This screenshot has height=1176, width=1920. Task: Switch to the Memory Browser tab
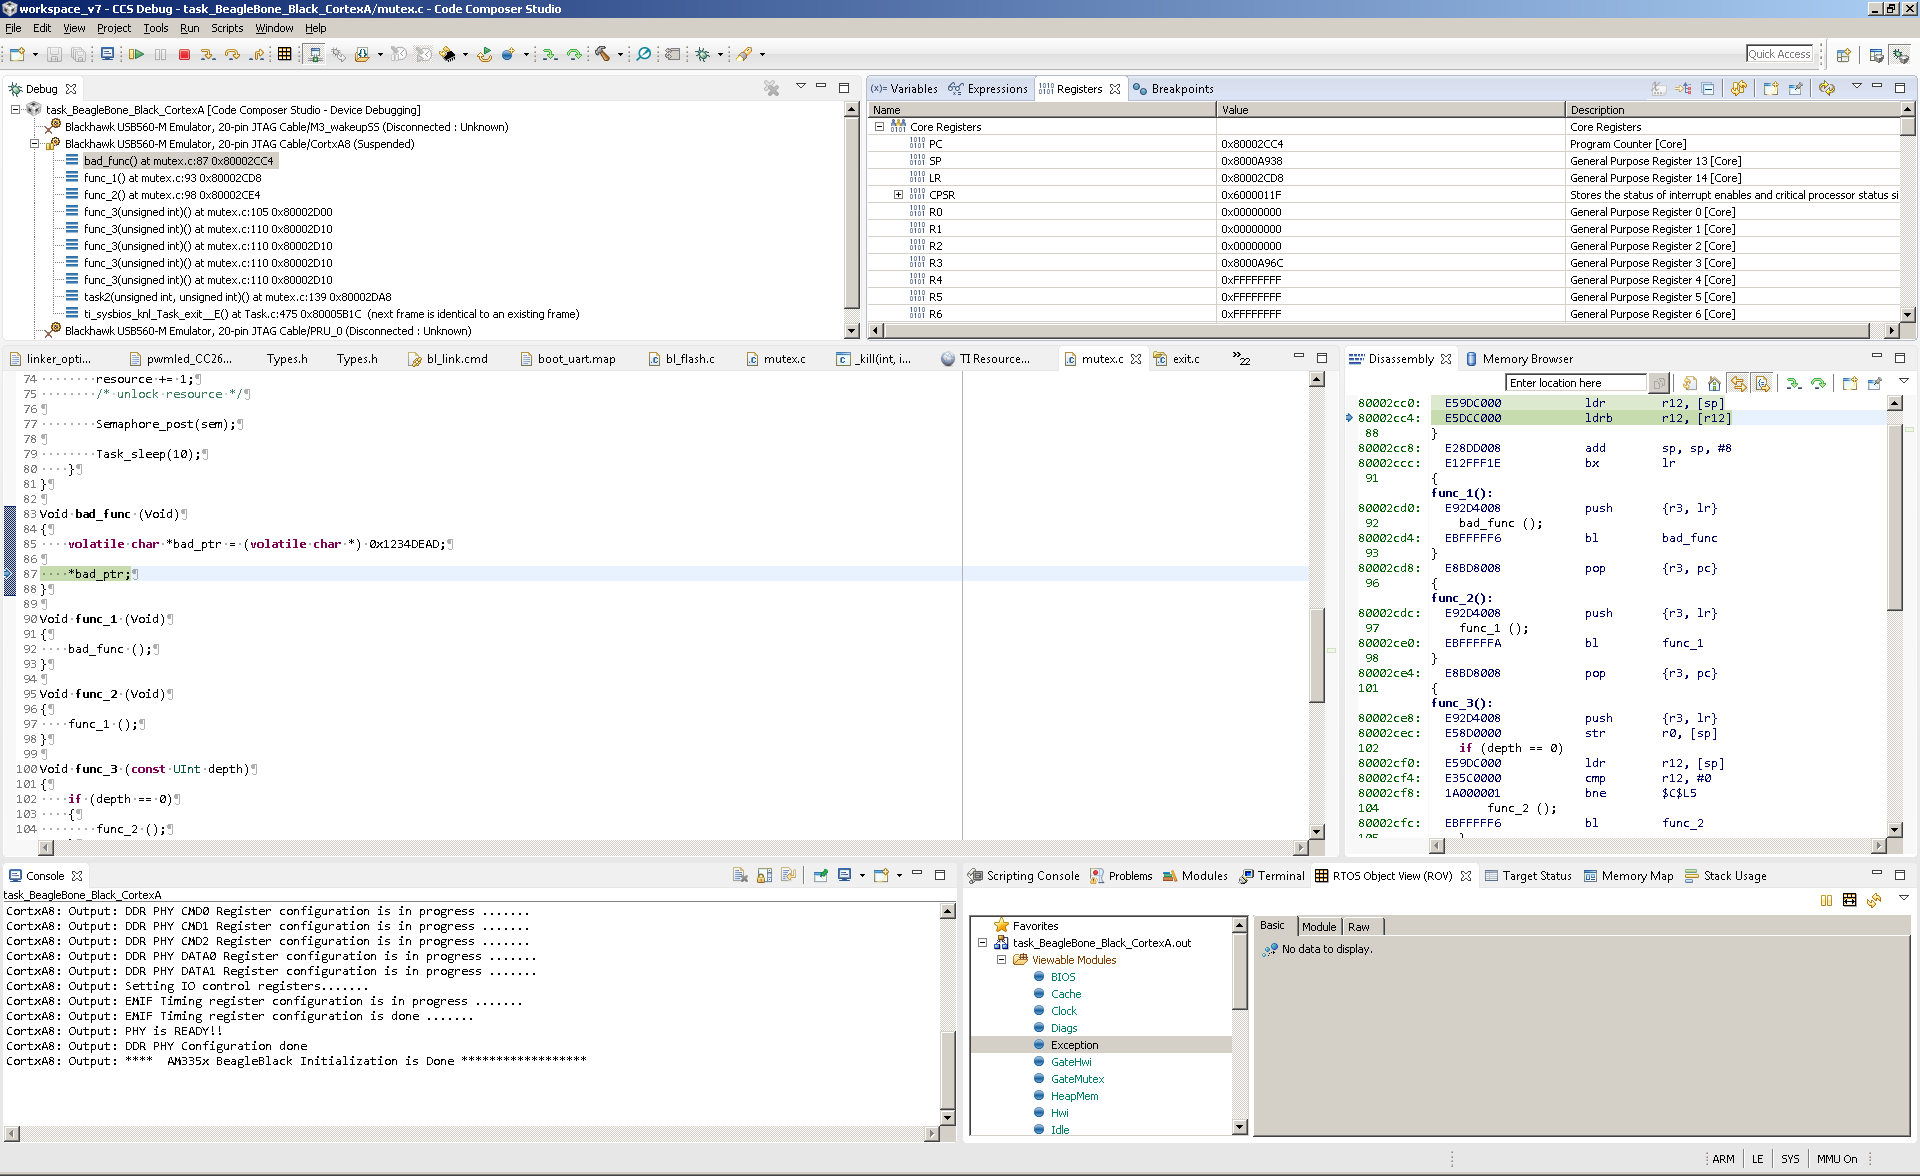1526,359
